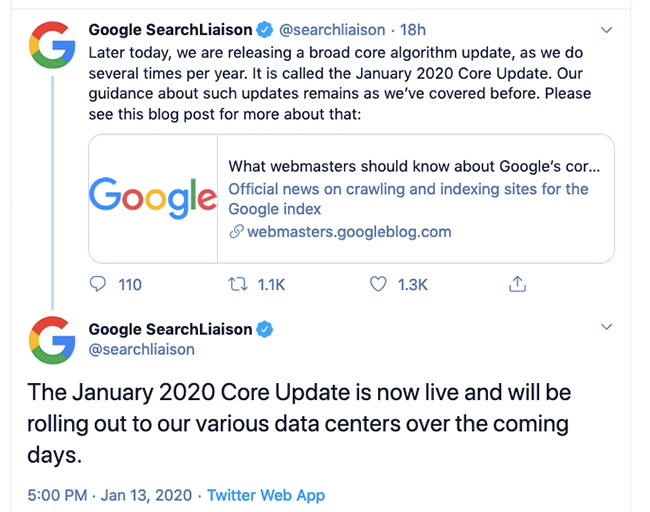The height and width of the screenshot is (512, 650).
Task: Open the 'What webmasters should know' card title
Action: [414, 166]
